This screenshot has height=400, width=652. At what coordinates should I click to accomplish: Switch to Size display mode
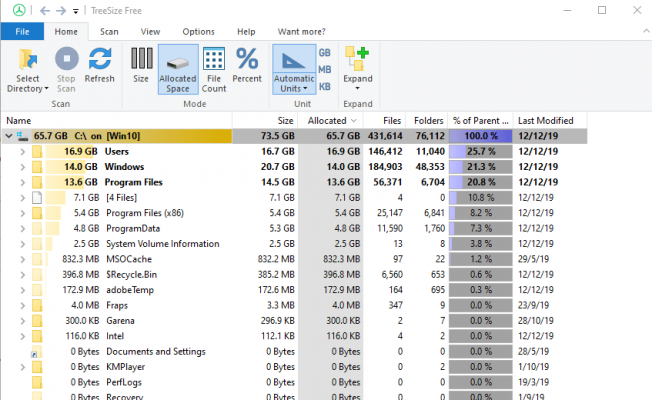141,60
